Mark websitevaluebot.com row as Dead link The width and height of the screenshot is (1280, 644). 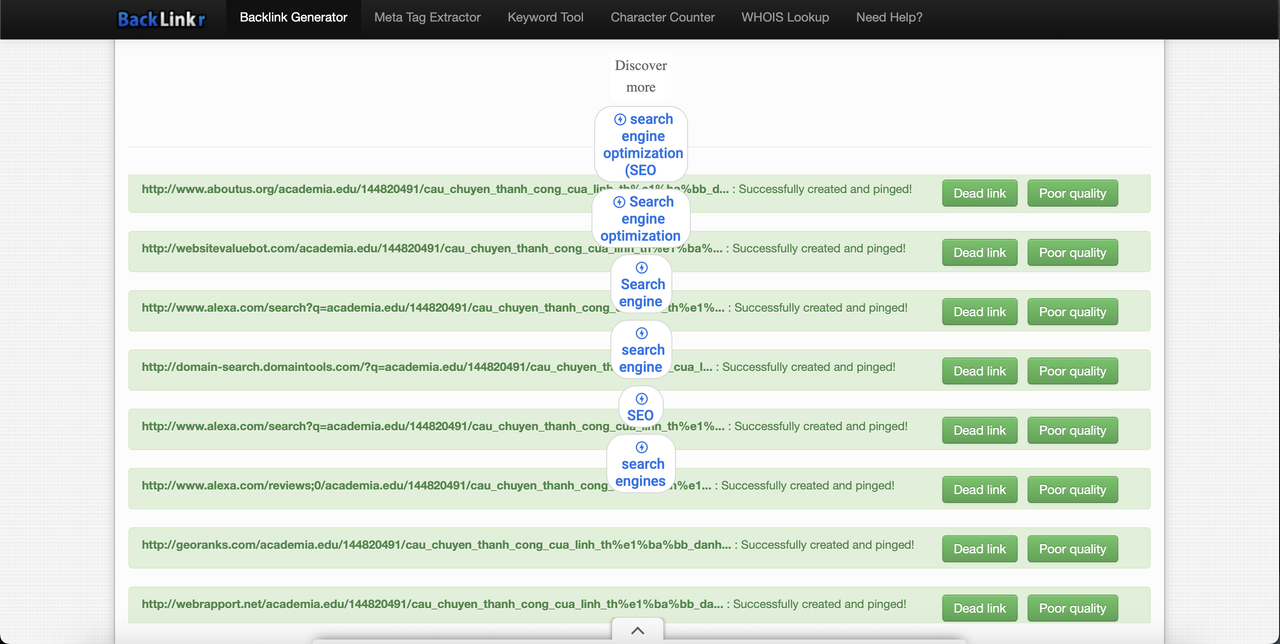(x=980, y=252)
